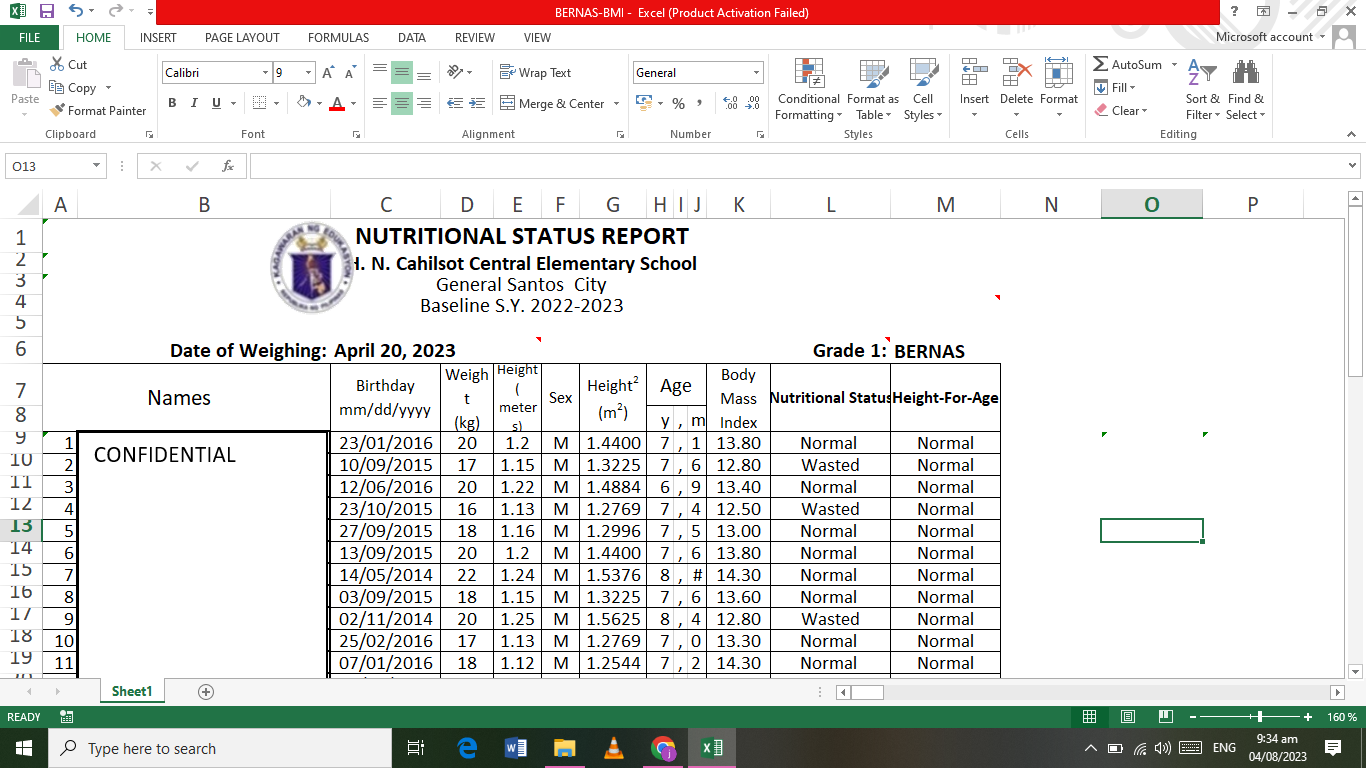The image size is (1366, 768).
Task: Click the Format cells button in Cells group
Action: (x=1058, y=90)
